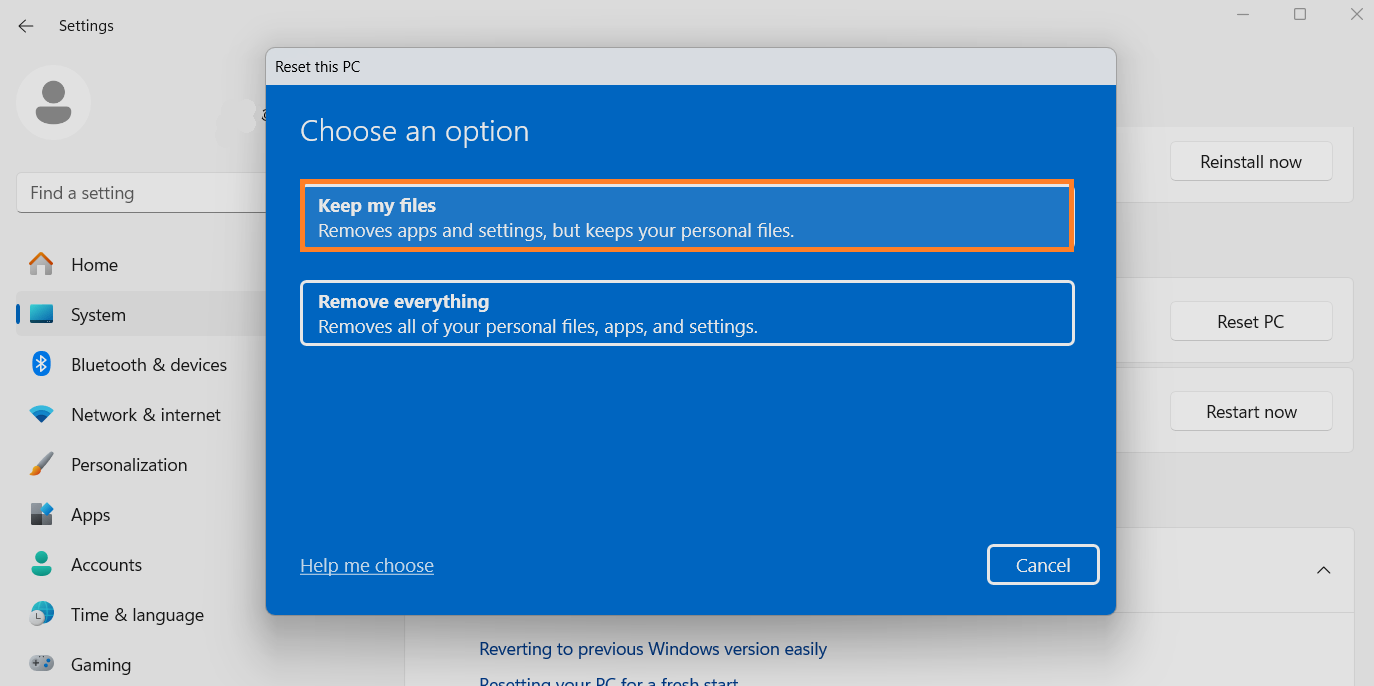Screen dimensions: 1374x686
Task: Open Reverting to previous Windows version link
Action: click(x=653, y=649)
